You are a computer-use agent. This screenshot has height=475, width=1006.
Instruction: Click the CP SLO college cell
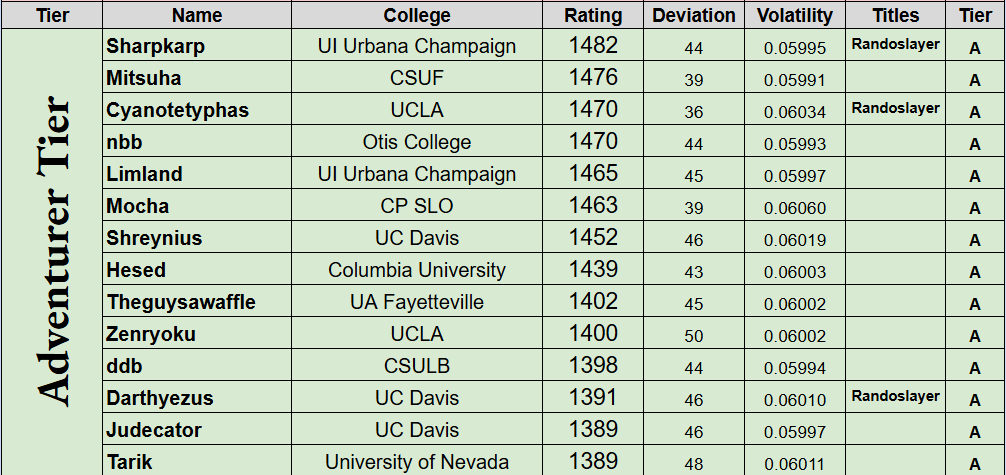(417, 206)
